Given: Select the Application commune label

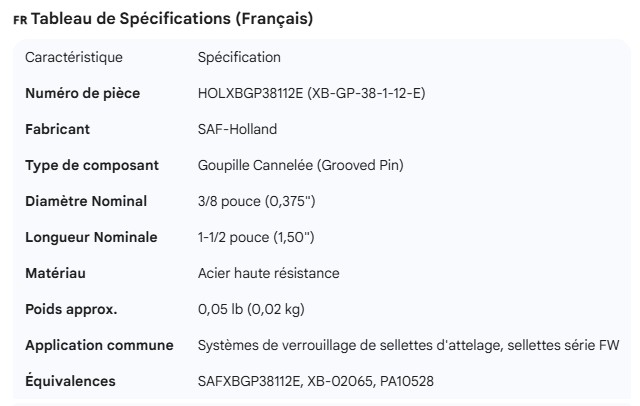Looking at the screenshot, I should point(99,345).
